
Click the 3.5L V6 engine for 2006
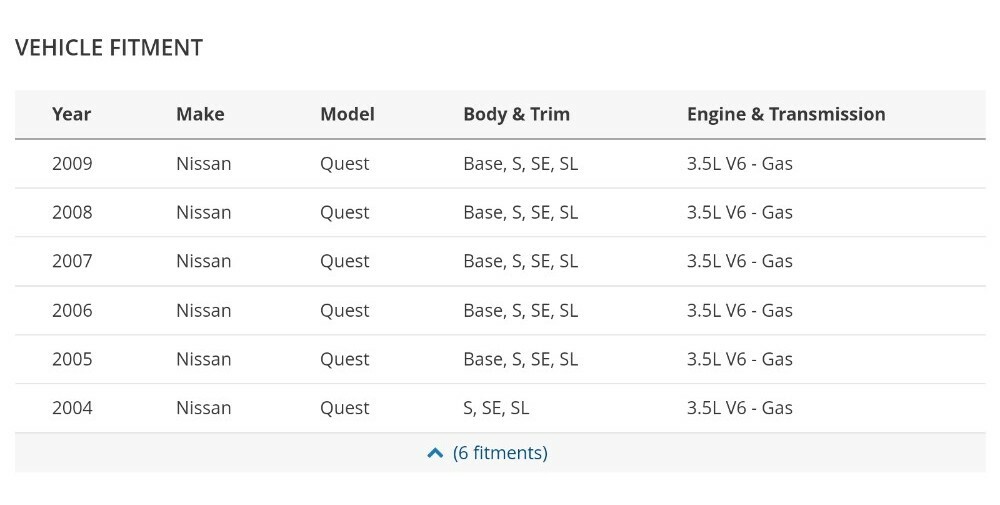coord(739,310)
